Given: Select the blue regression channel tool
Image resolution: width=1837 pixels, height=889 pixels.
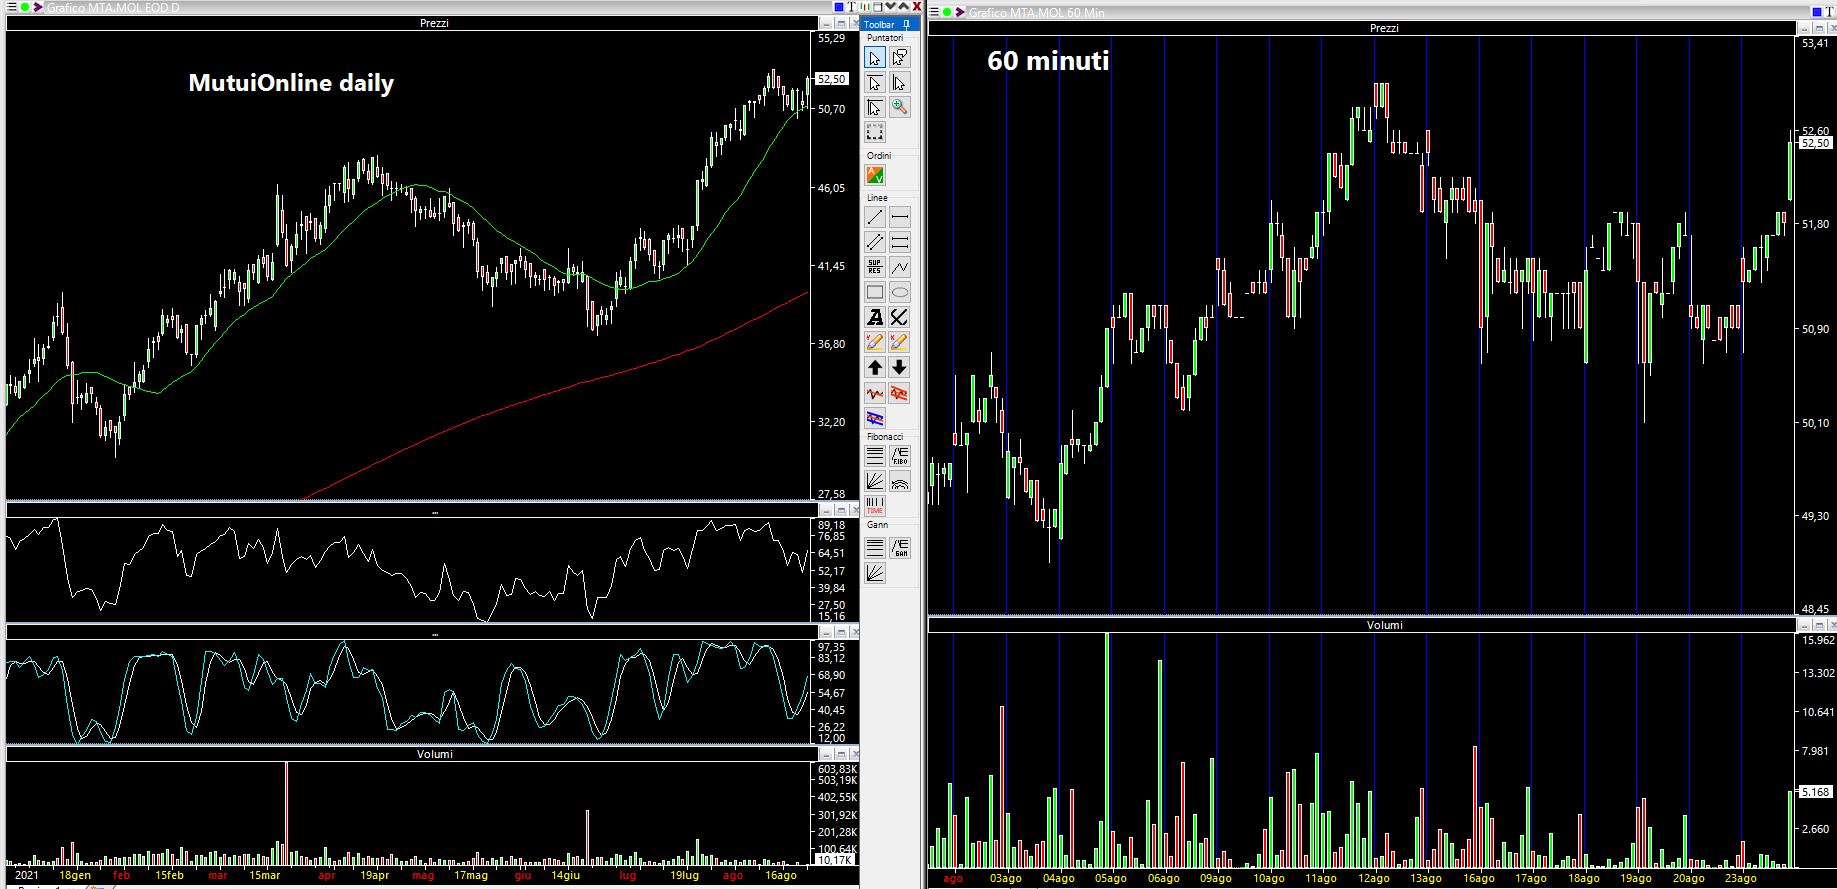Looking at the screenshot, I should [875, 418].
